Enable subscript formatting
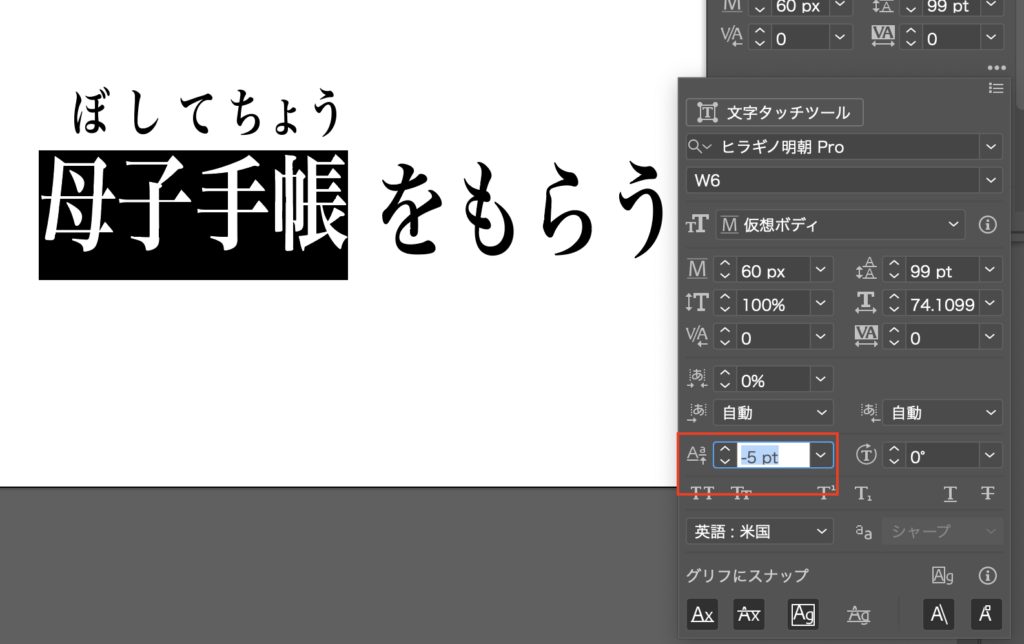 click(x=865, y=492)
